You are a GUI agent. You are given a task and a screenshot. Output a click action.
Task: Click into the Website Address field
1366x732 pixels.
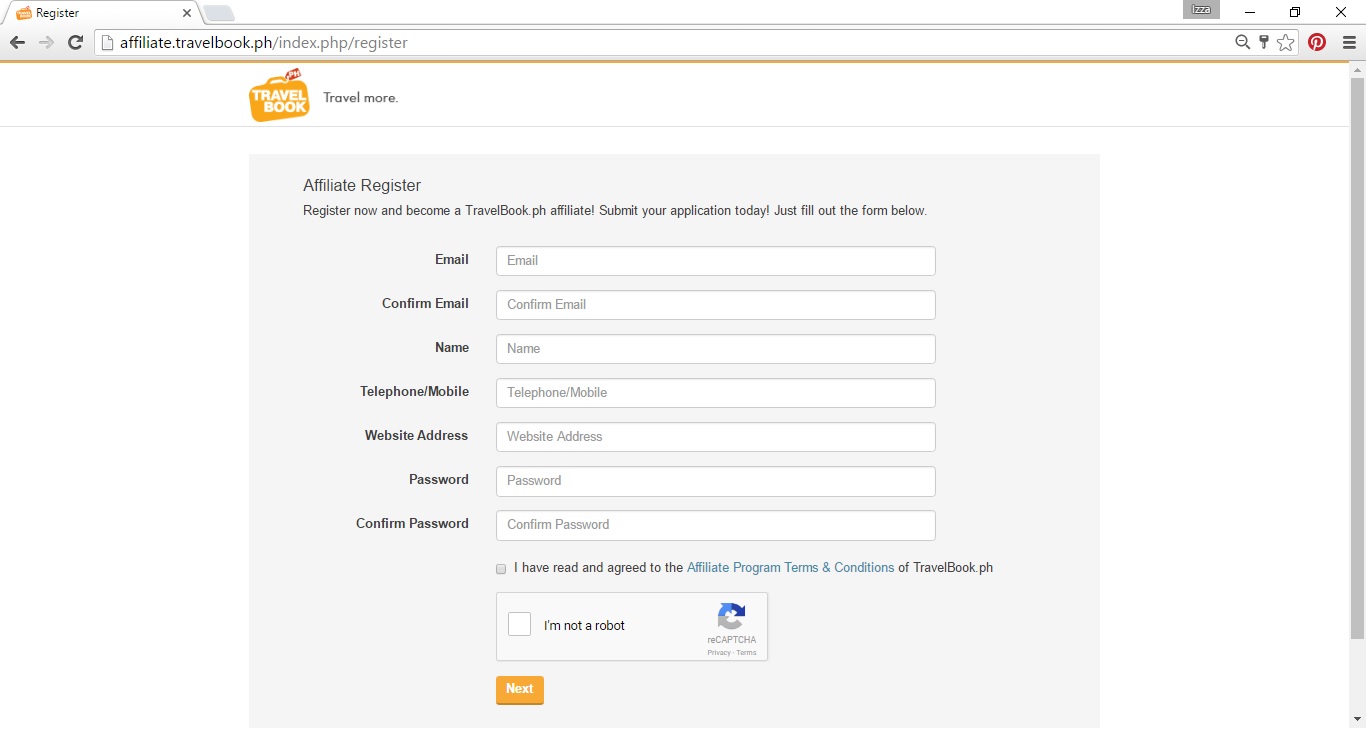(x=715, y=437)
